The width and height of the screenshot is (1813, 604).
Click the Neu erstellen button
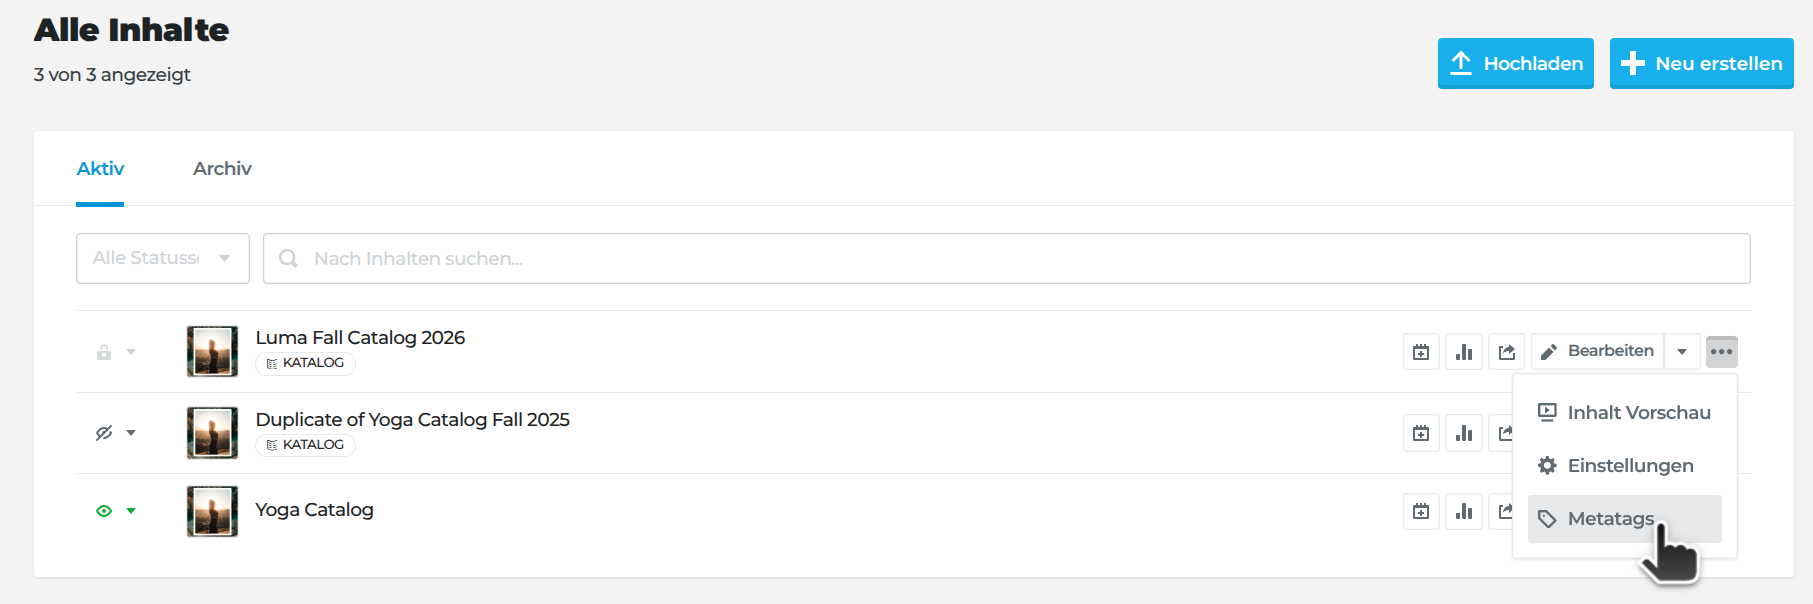[x=1701, y=64]
